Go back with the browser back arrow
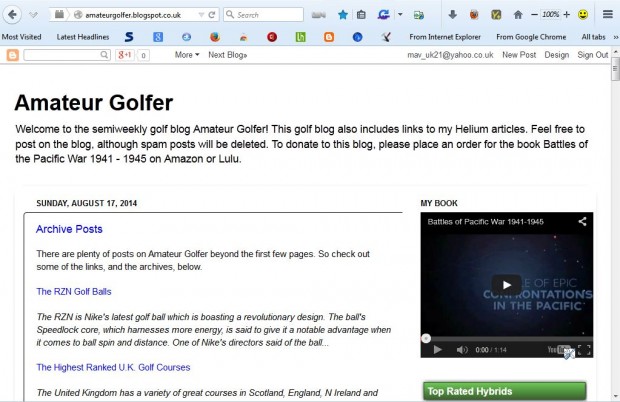This screenshot has height=402, width=620. coord(12,15)
